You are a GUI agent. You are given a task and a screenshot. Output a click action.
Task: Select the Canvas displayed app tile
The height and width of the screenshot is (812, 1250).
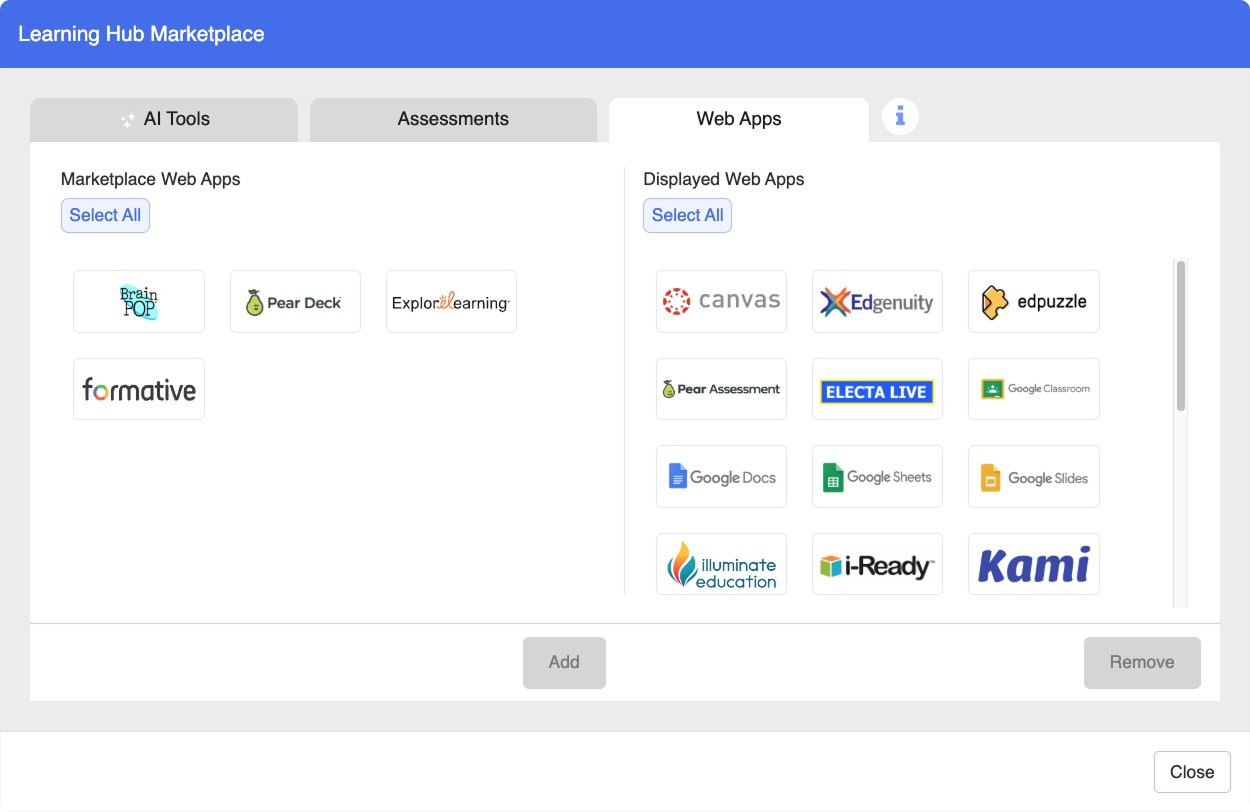(721, 301)
